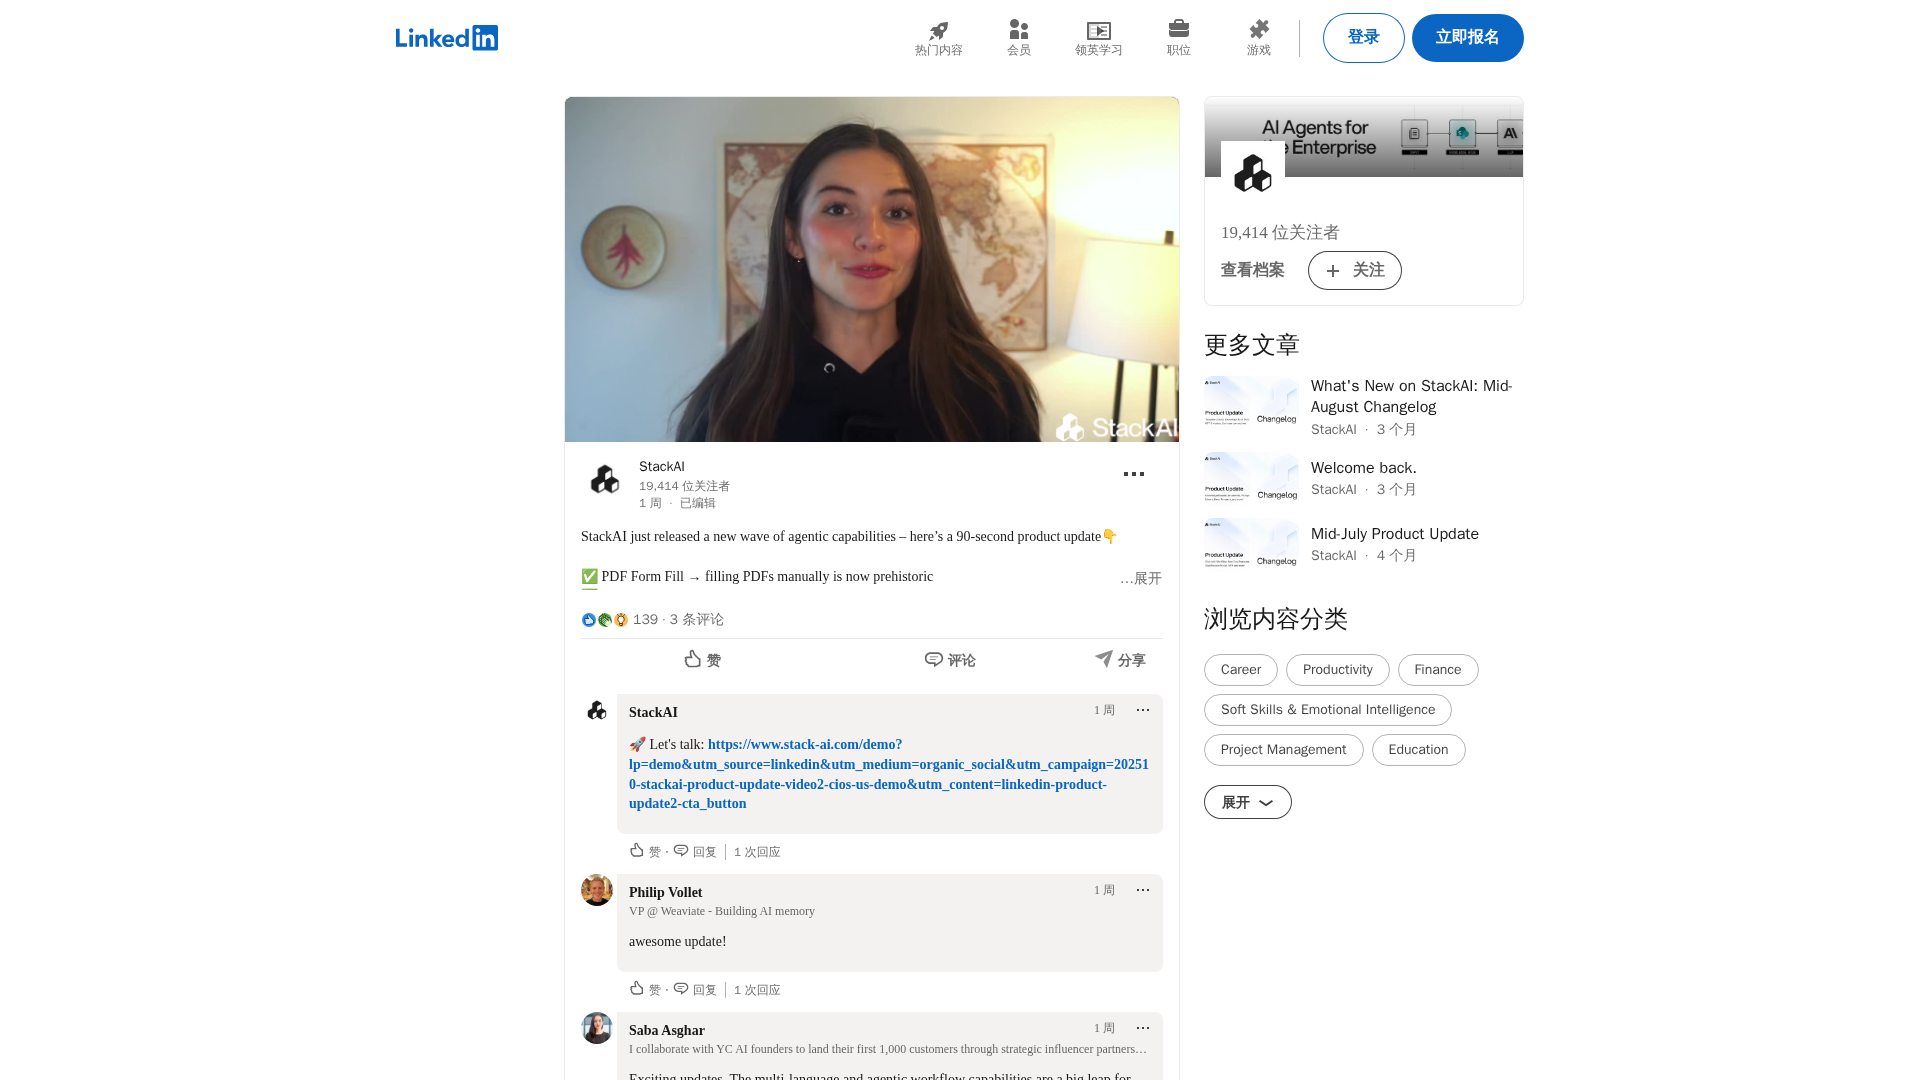This screenshot has height=1080, width=1920.
Task: Open Philip Vollet comment options menu
Action: pos(1142,890)
